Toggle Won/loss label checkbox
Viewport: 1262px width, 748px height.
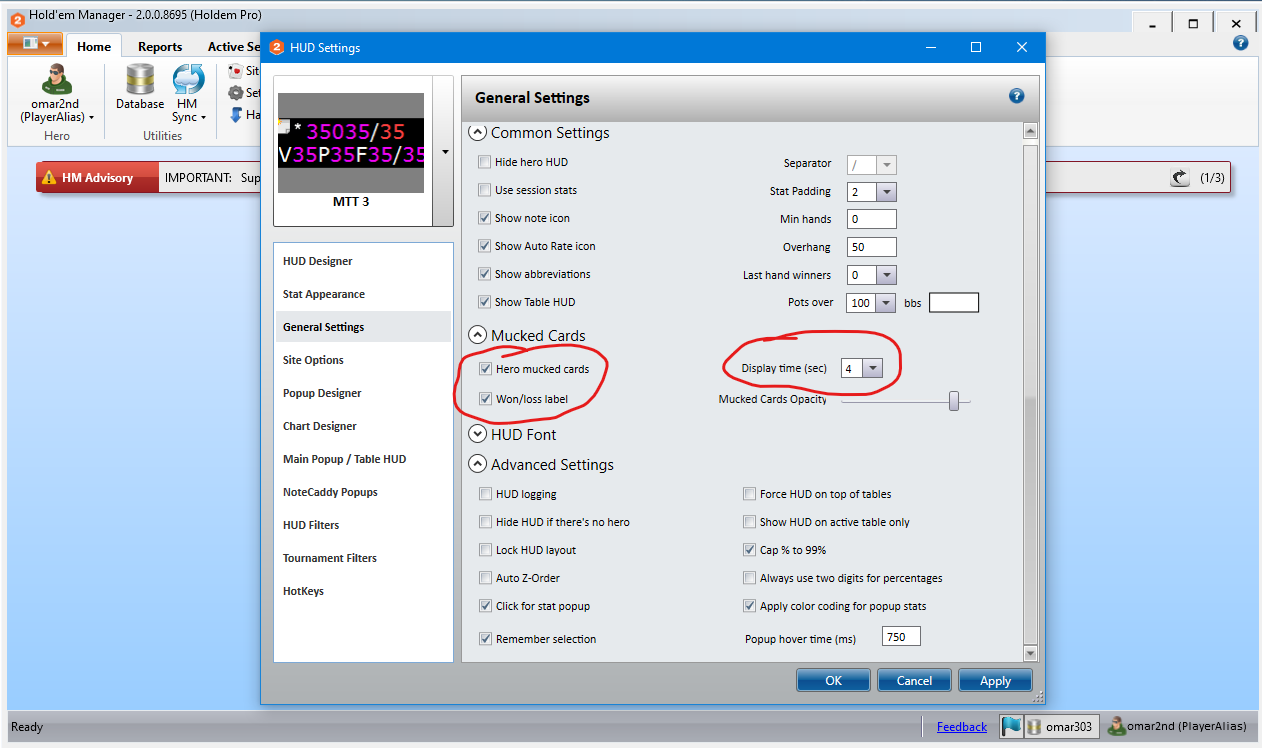click(x=486, y=399)
